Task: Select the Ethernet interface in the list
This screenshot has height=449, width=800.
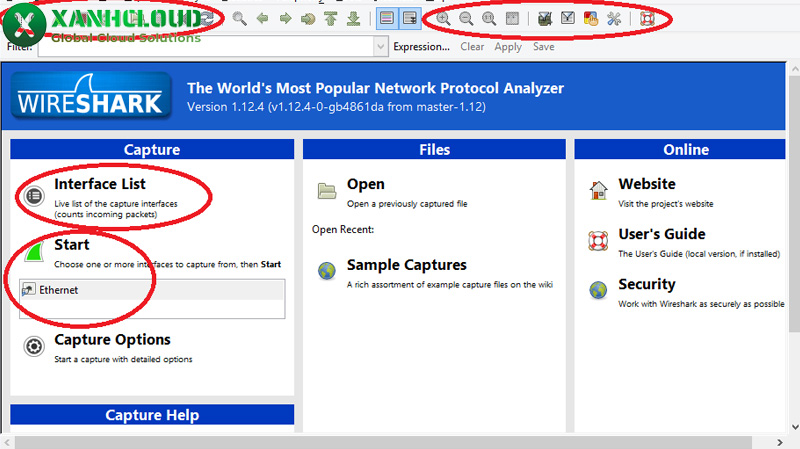Action: point(58,290)
